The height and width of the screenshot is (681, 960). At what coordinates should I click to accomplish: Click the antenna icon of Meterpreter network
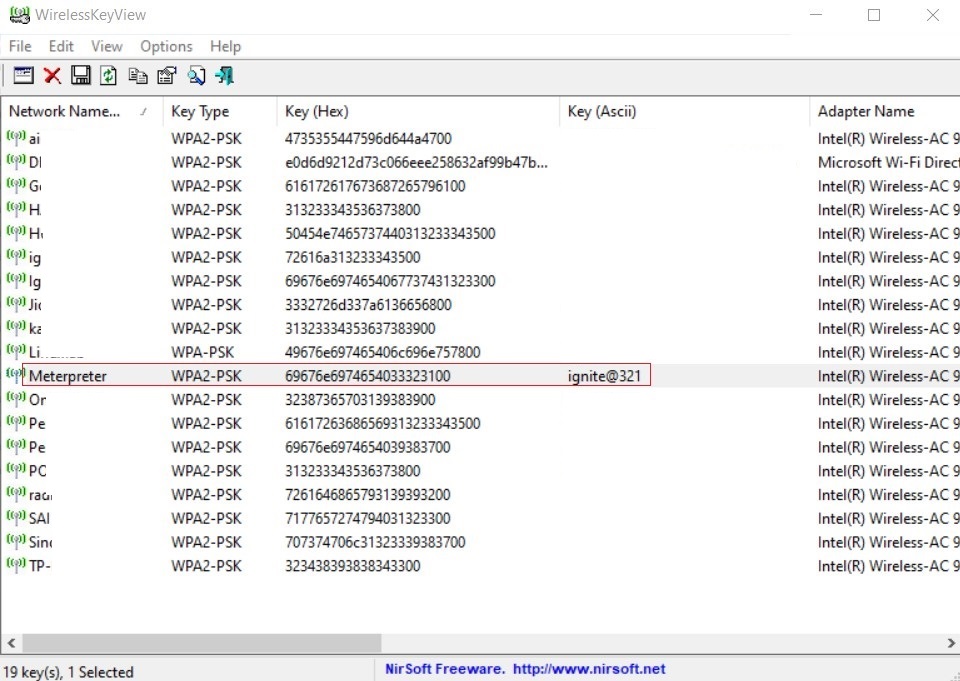(x=16, y=375)
